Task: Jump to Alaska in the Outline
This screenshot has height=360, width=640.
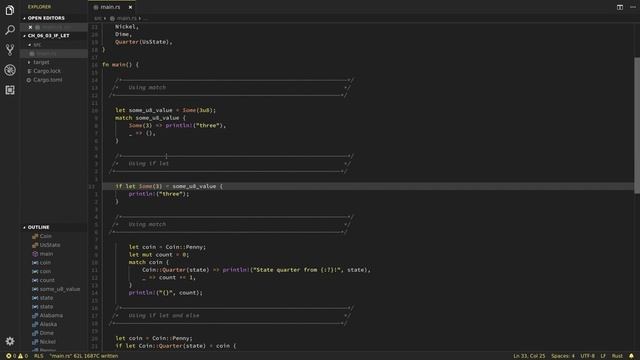Action: click(x=48, y=324)
